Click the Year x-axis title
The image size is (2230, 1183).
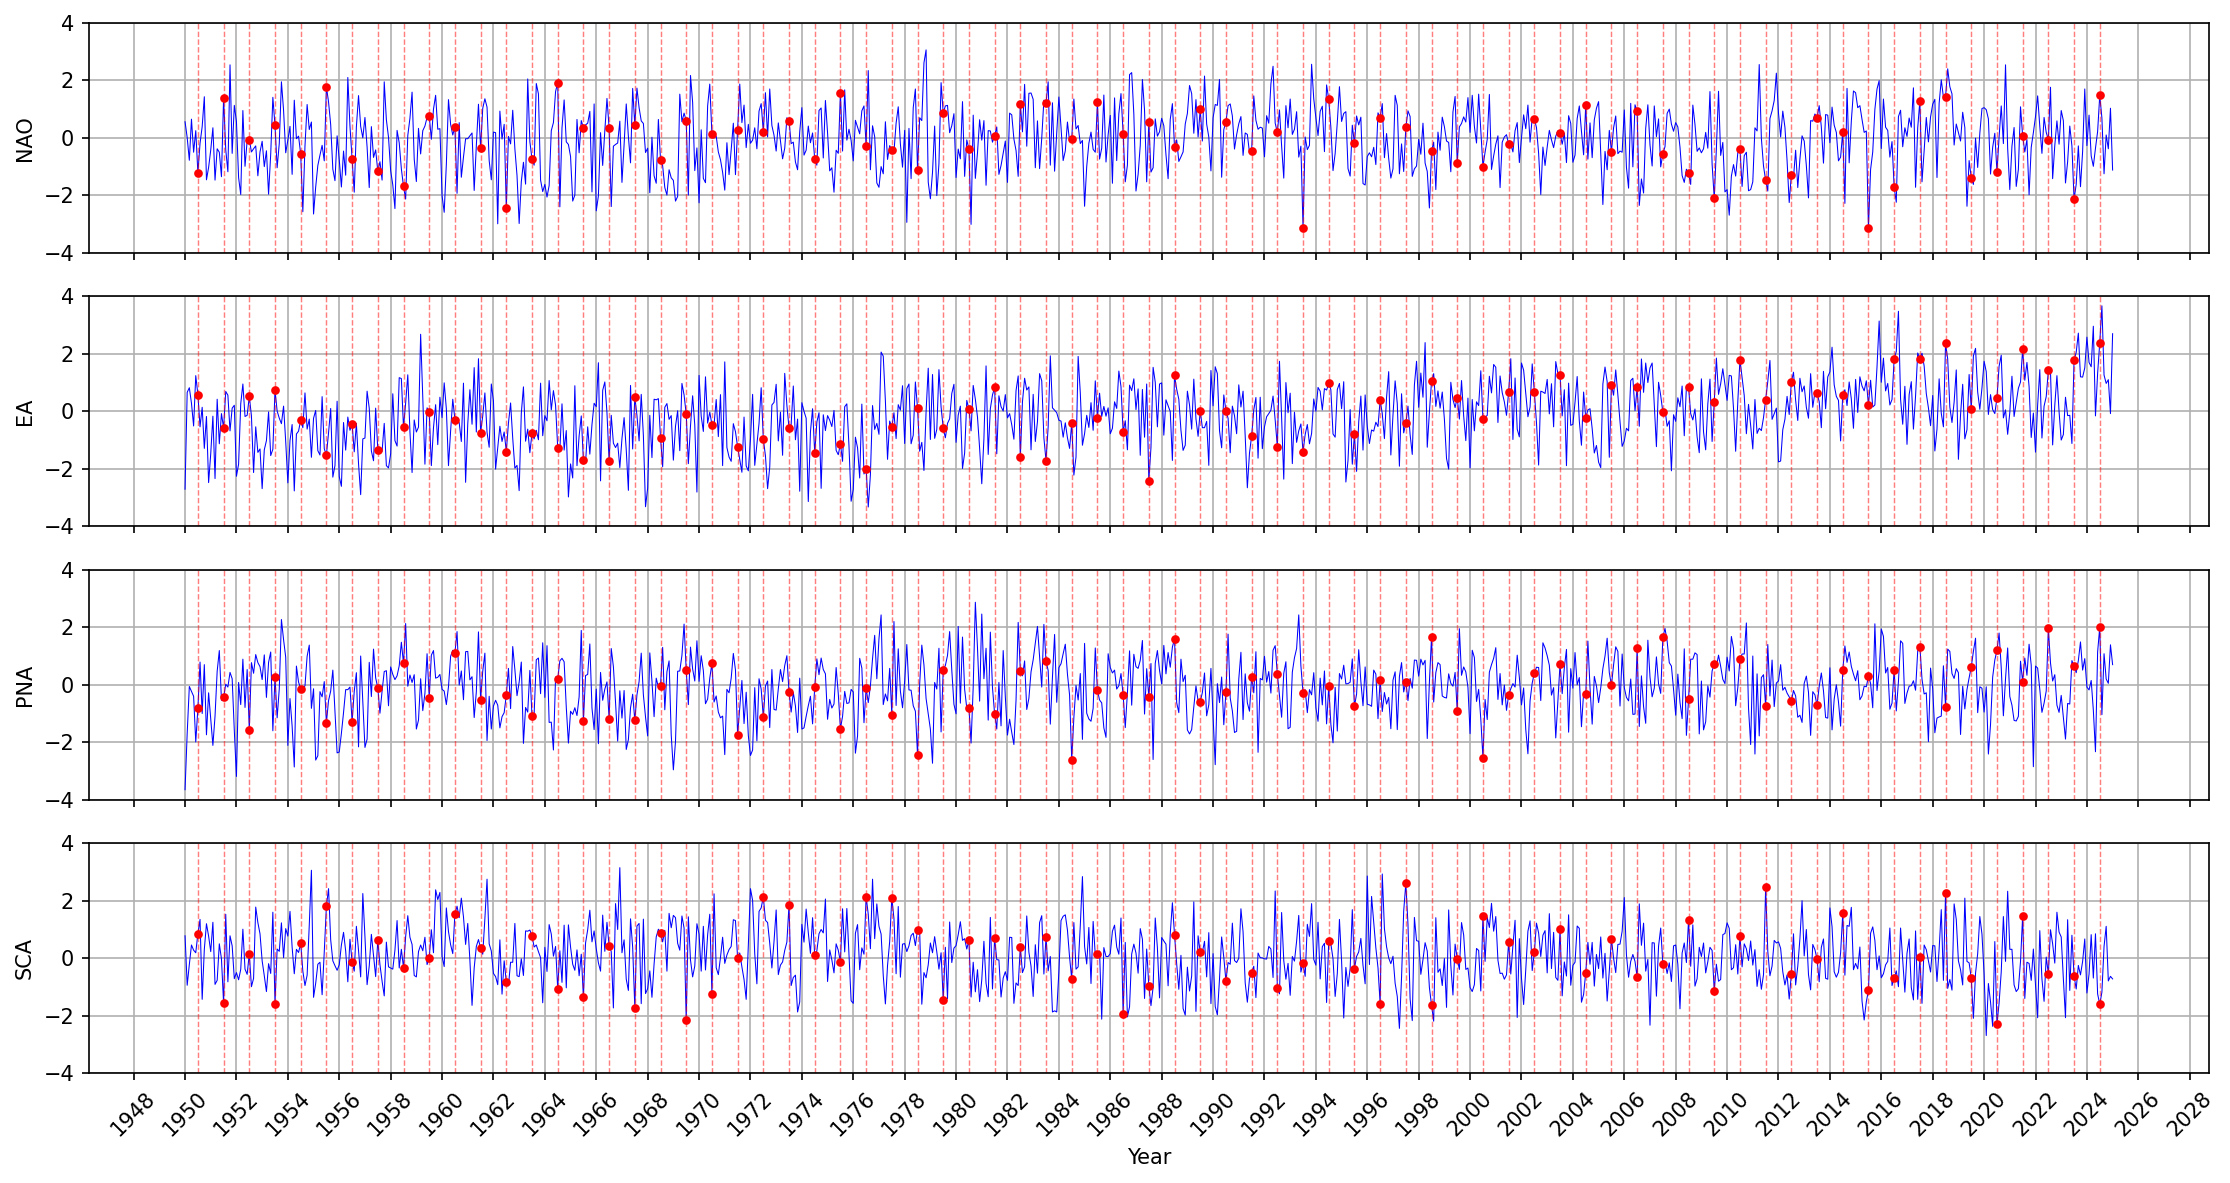pyautogui.click(x=1148, y=1157)
